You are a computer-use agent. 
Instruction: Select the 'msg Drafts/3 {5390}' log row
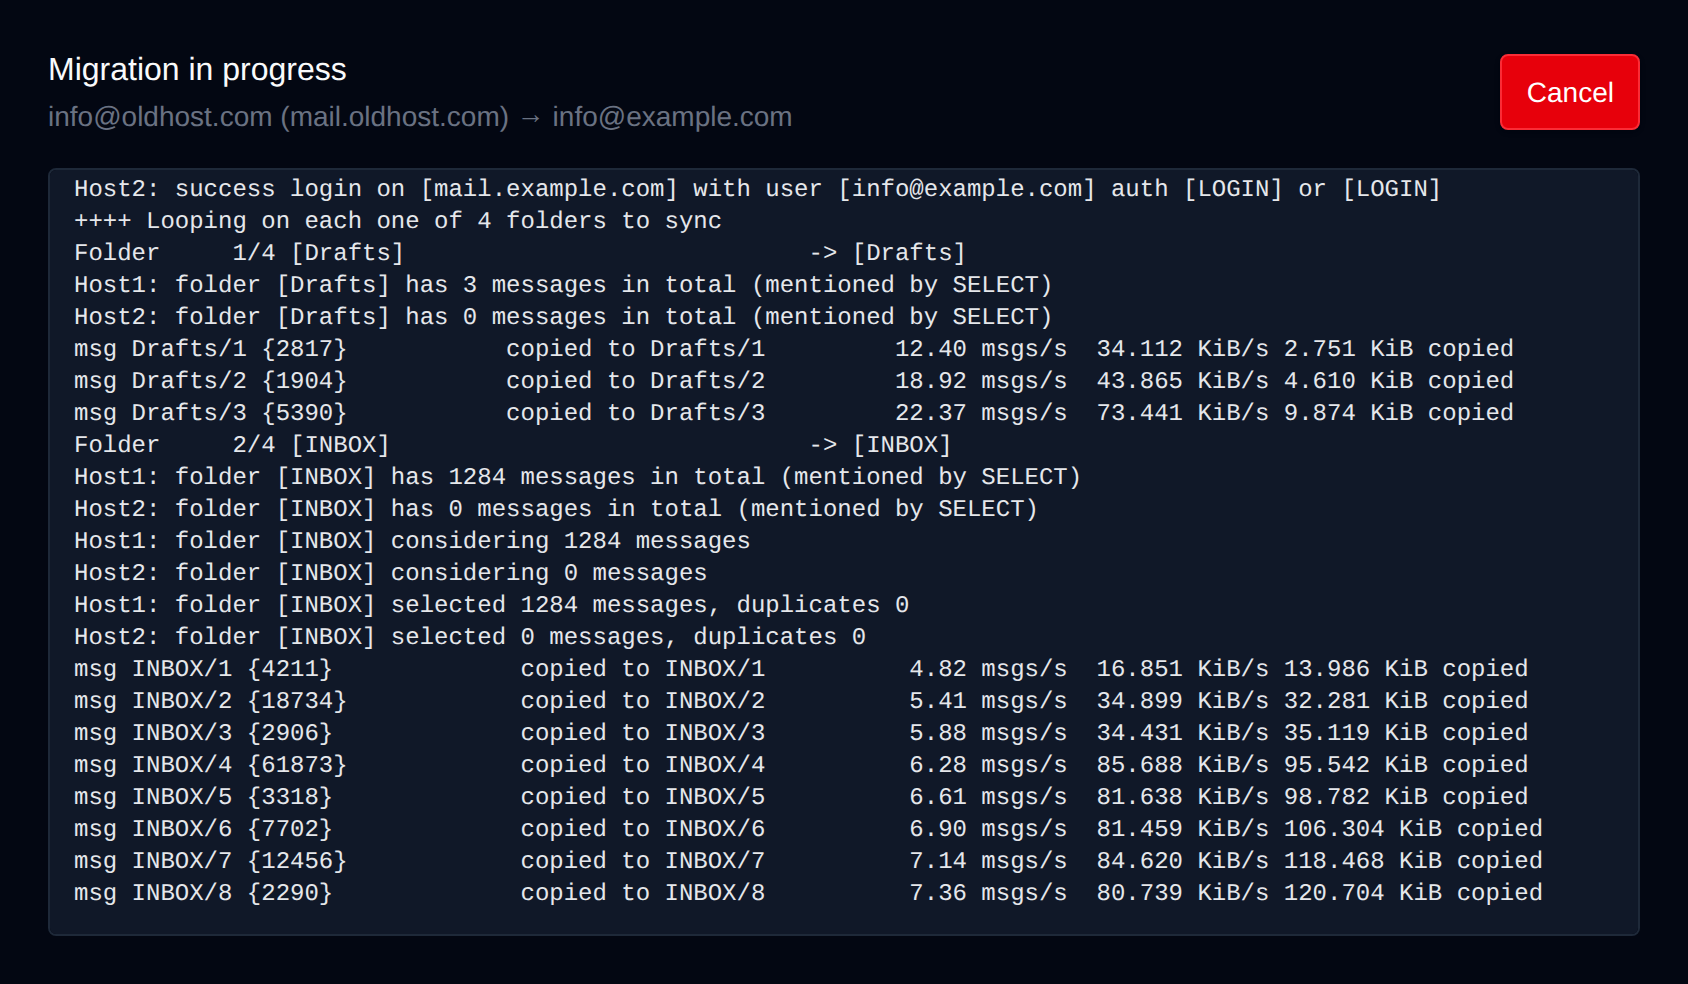pyautogui.click(x=794, y=413)
